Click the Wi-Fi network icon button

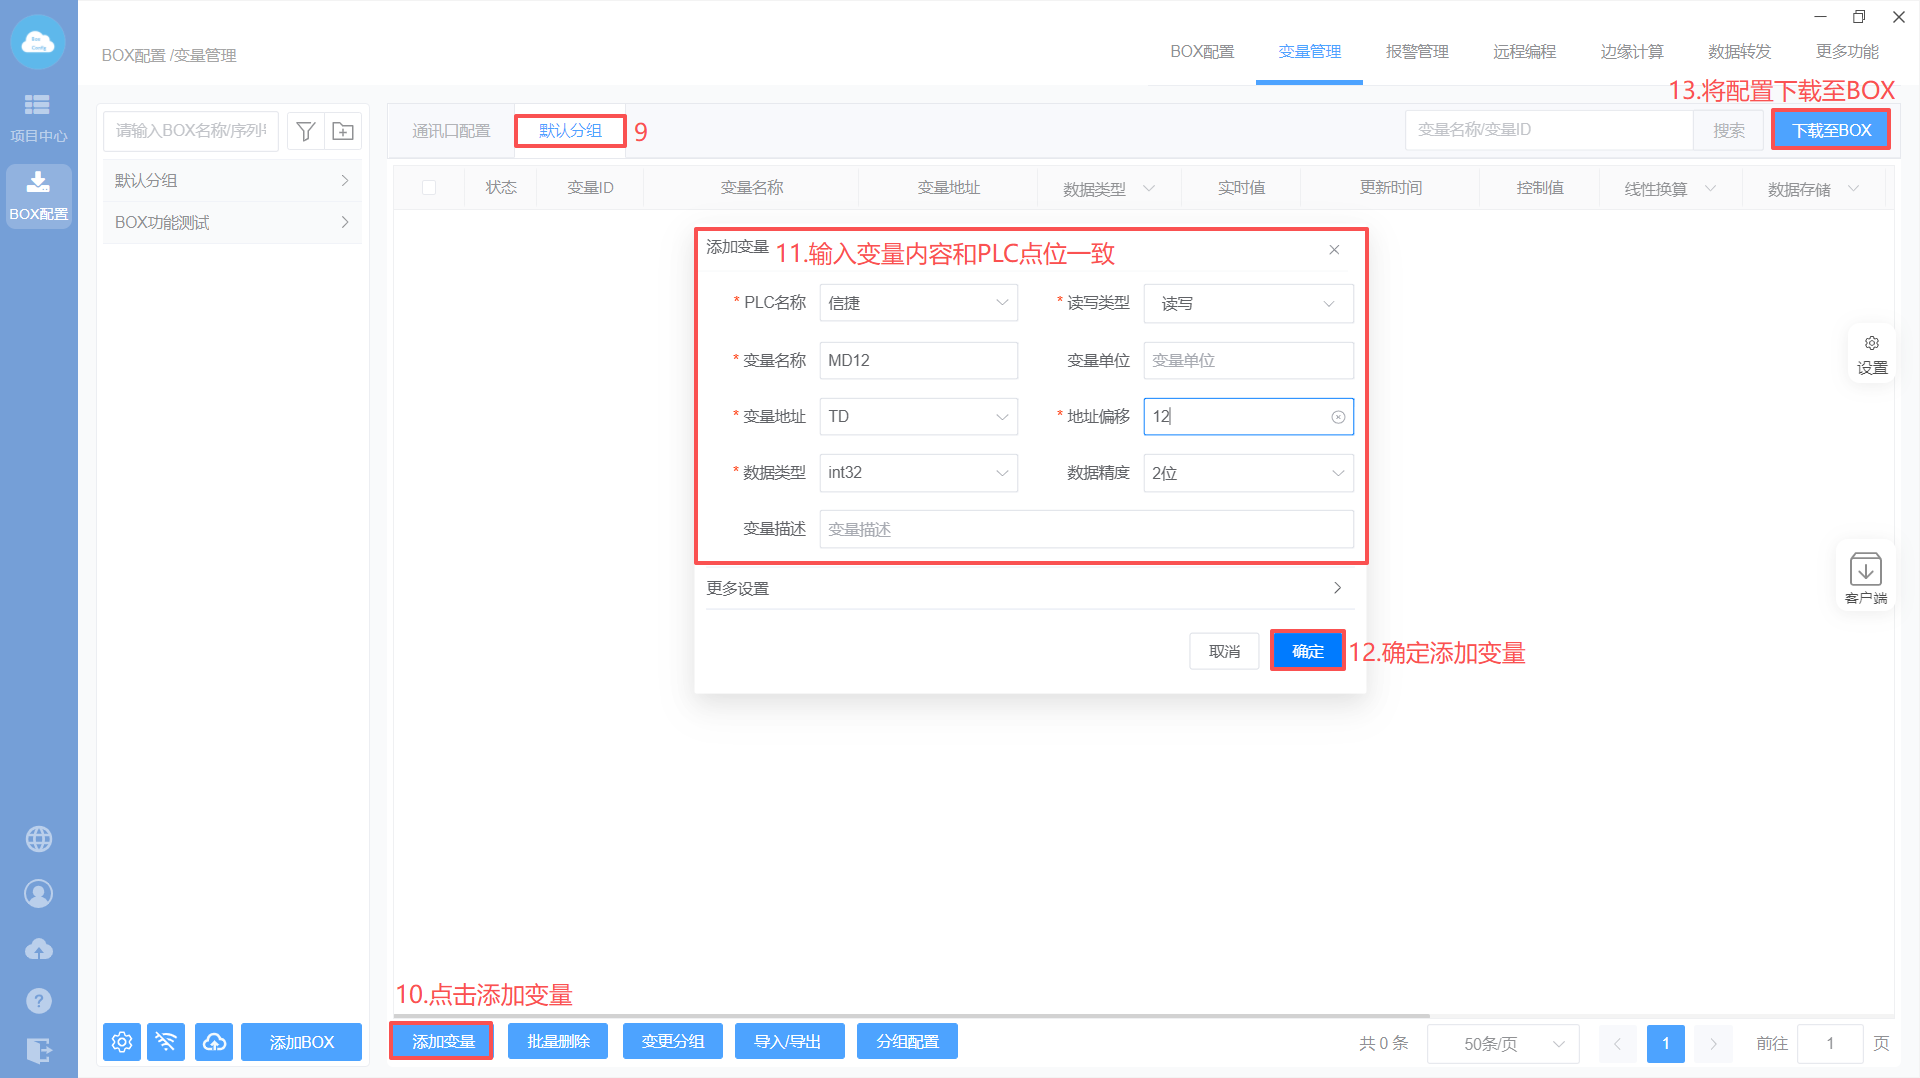tap(166, 1042)
